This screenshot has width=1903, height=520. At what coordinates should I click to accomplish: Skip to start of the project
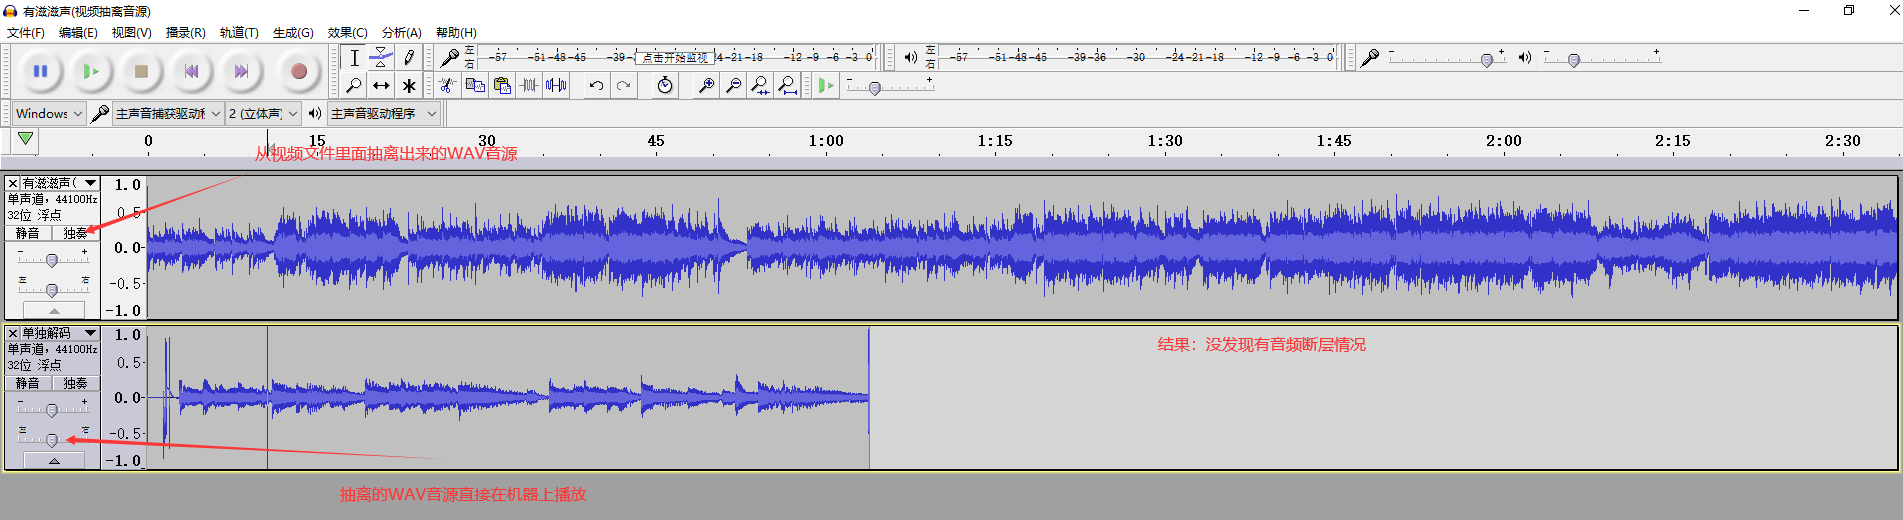(191, 71)
